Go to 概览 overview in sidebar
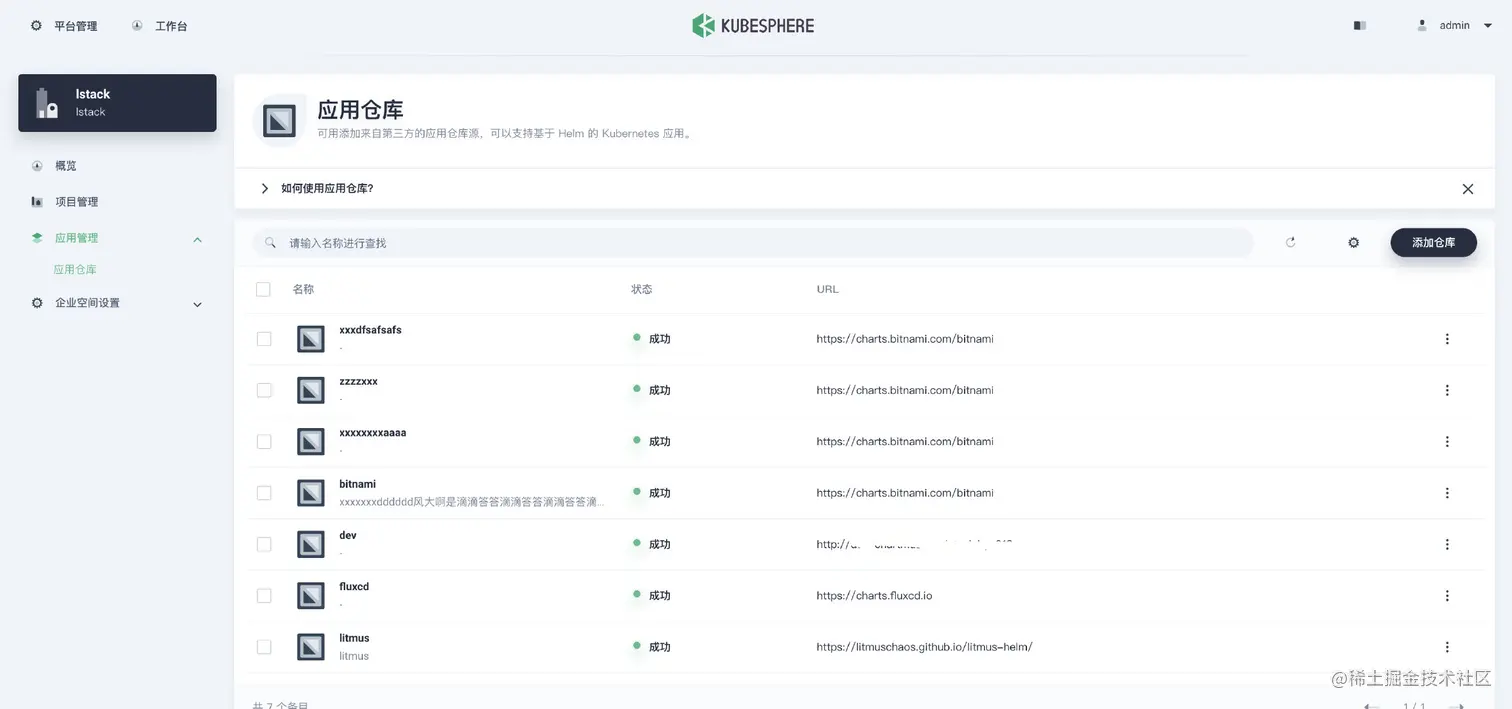 [x=66, y=166]
